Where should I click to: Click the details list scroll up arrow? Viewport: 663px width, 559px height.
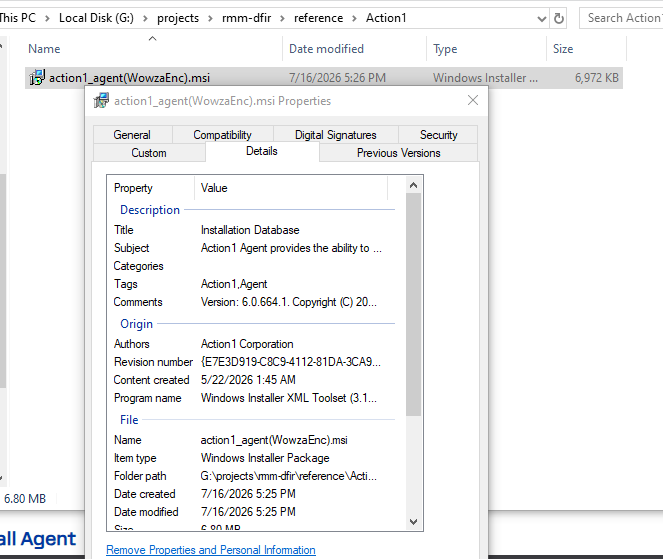click(414, 185)
